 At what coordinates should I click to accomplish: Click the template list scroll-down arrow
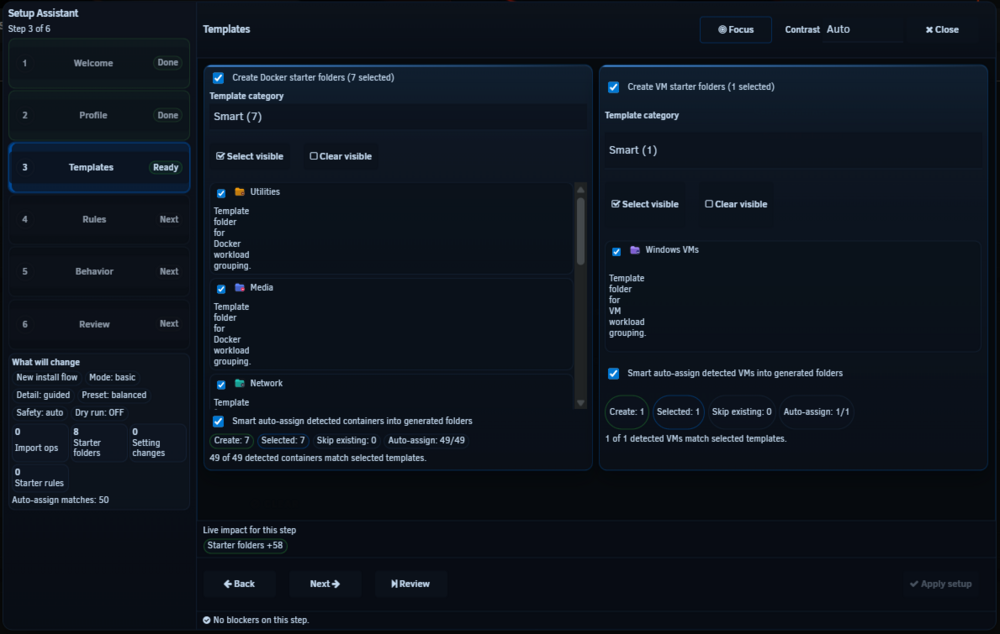580,403
